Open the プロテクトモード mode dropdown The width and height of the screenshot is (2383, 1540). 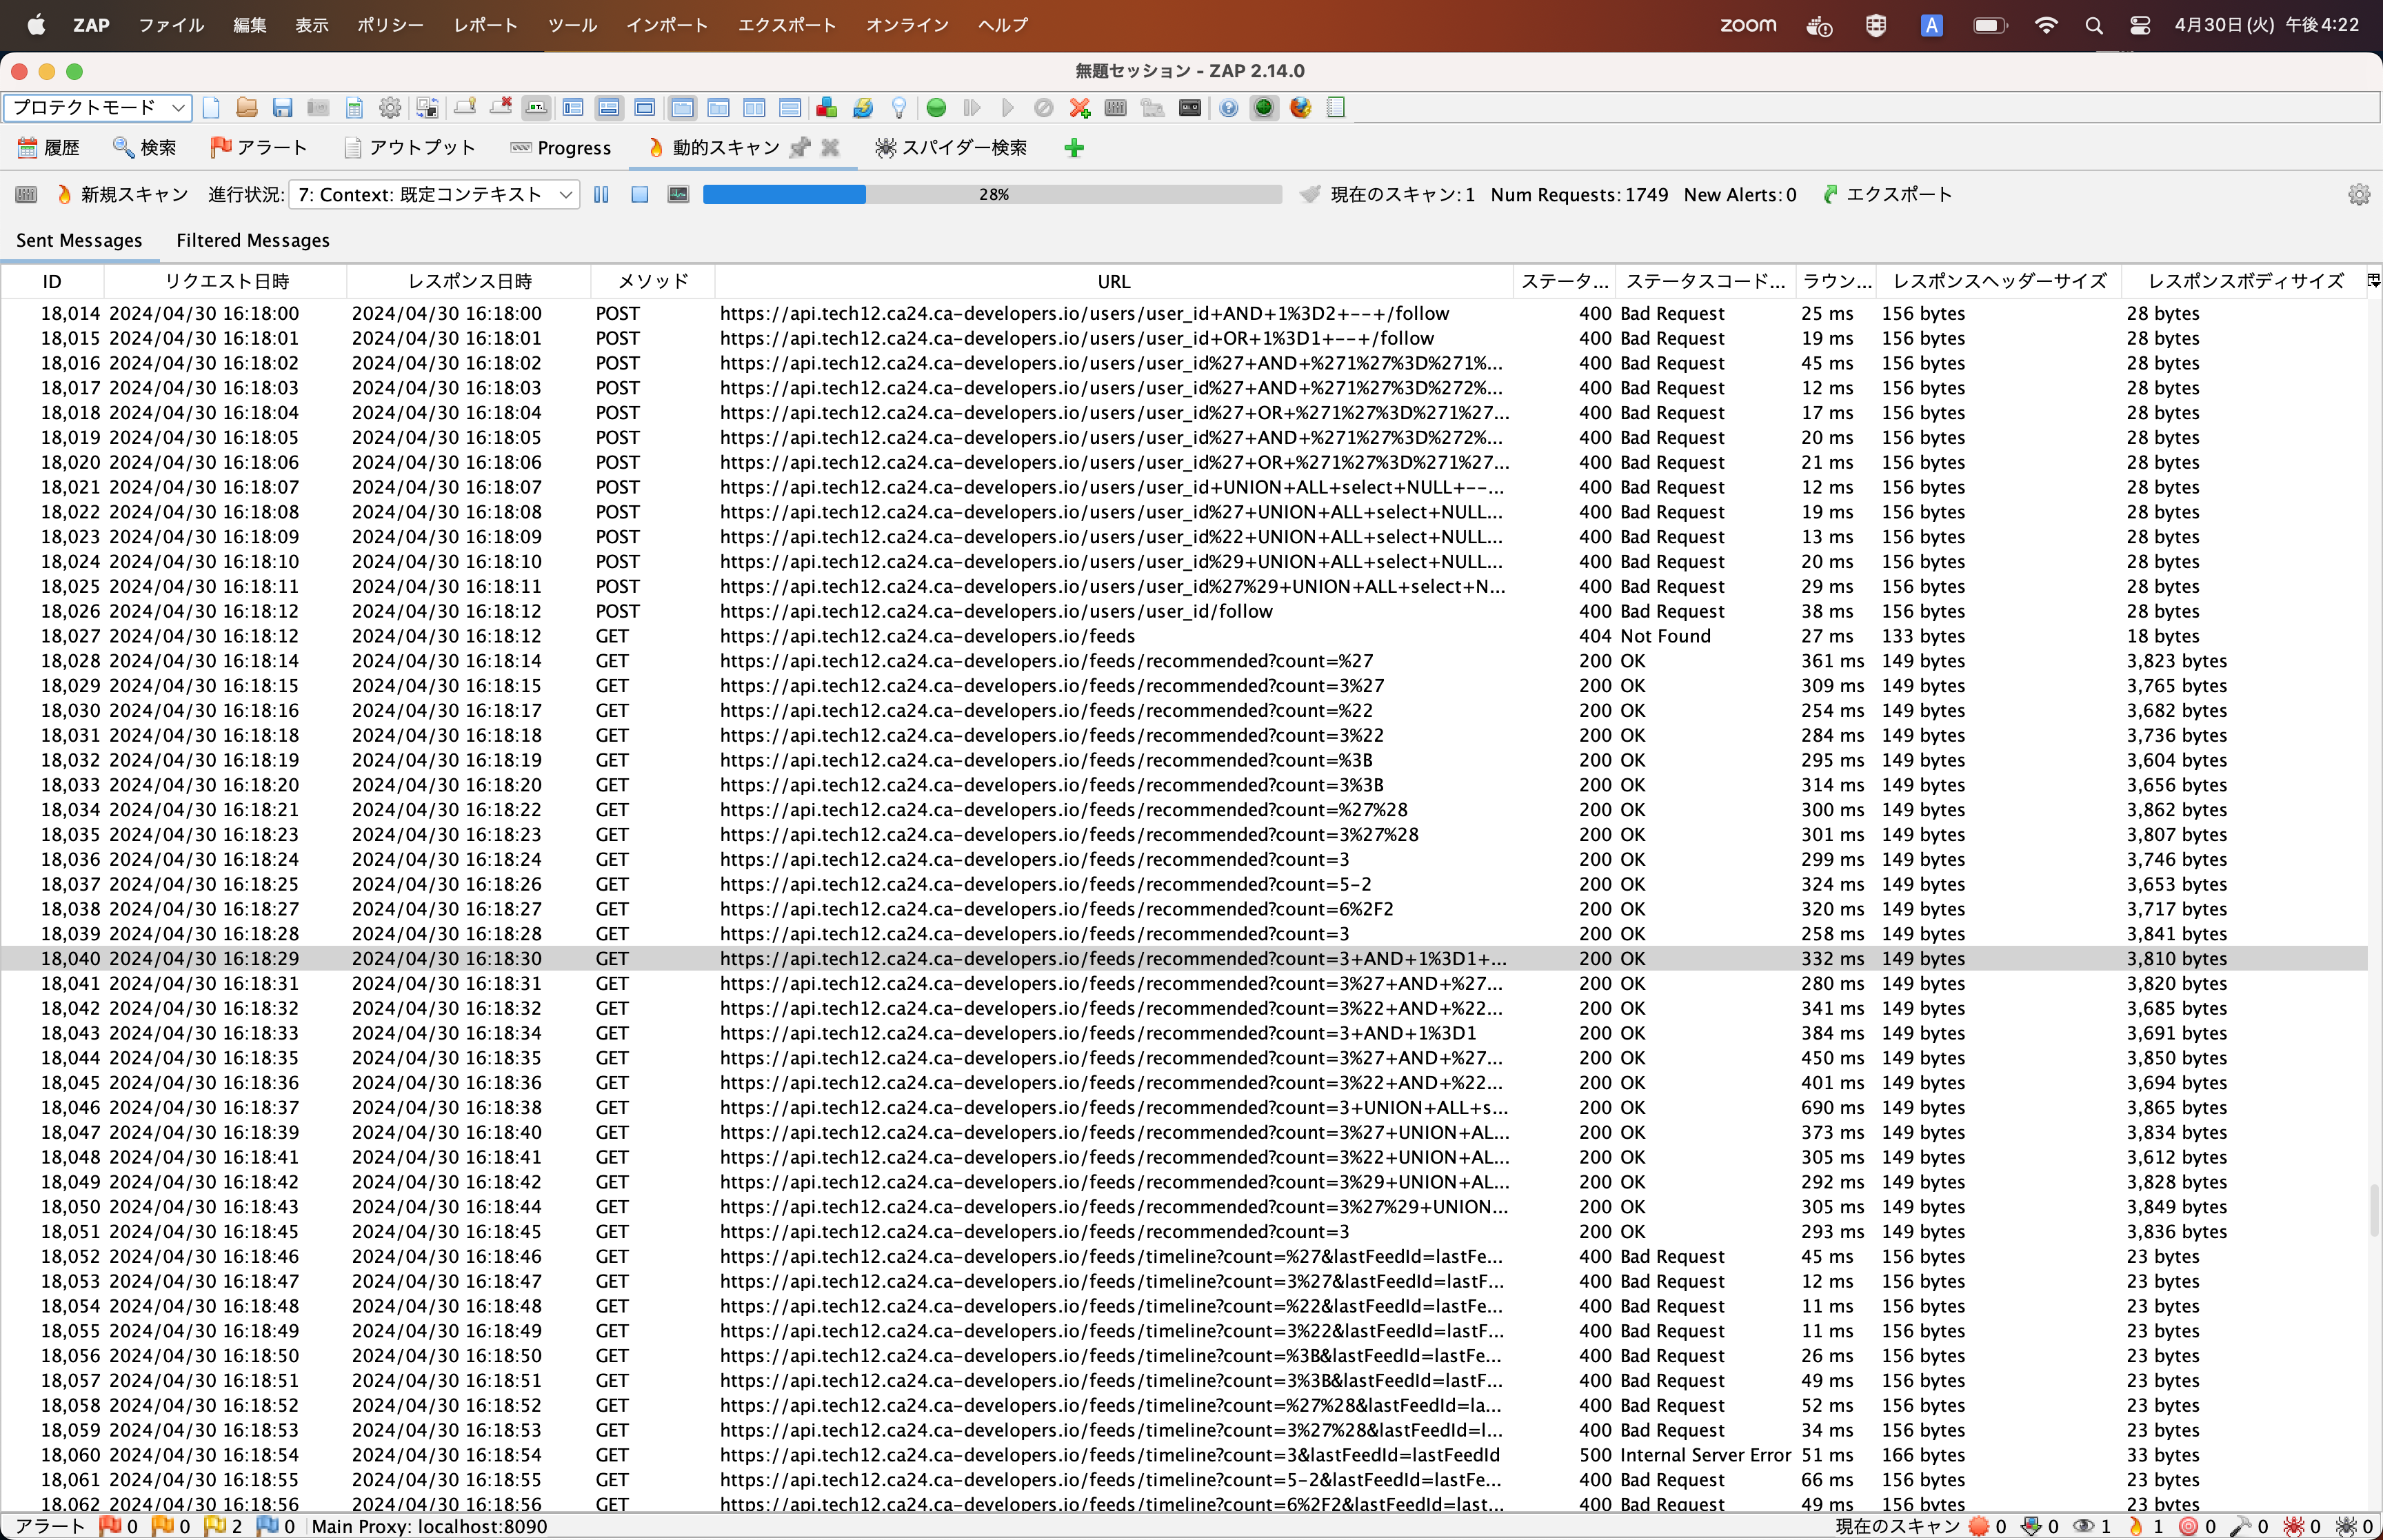(97, 107)
